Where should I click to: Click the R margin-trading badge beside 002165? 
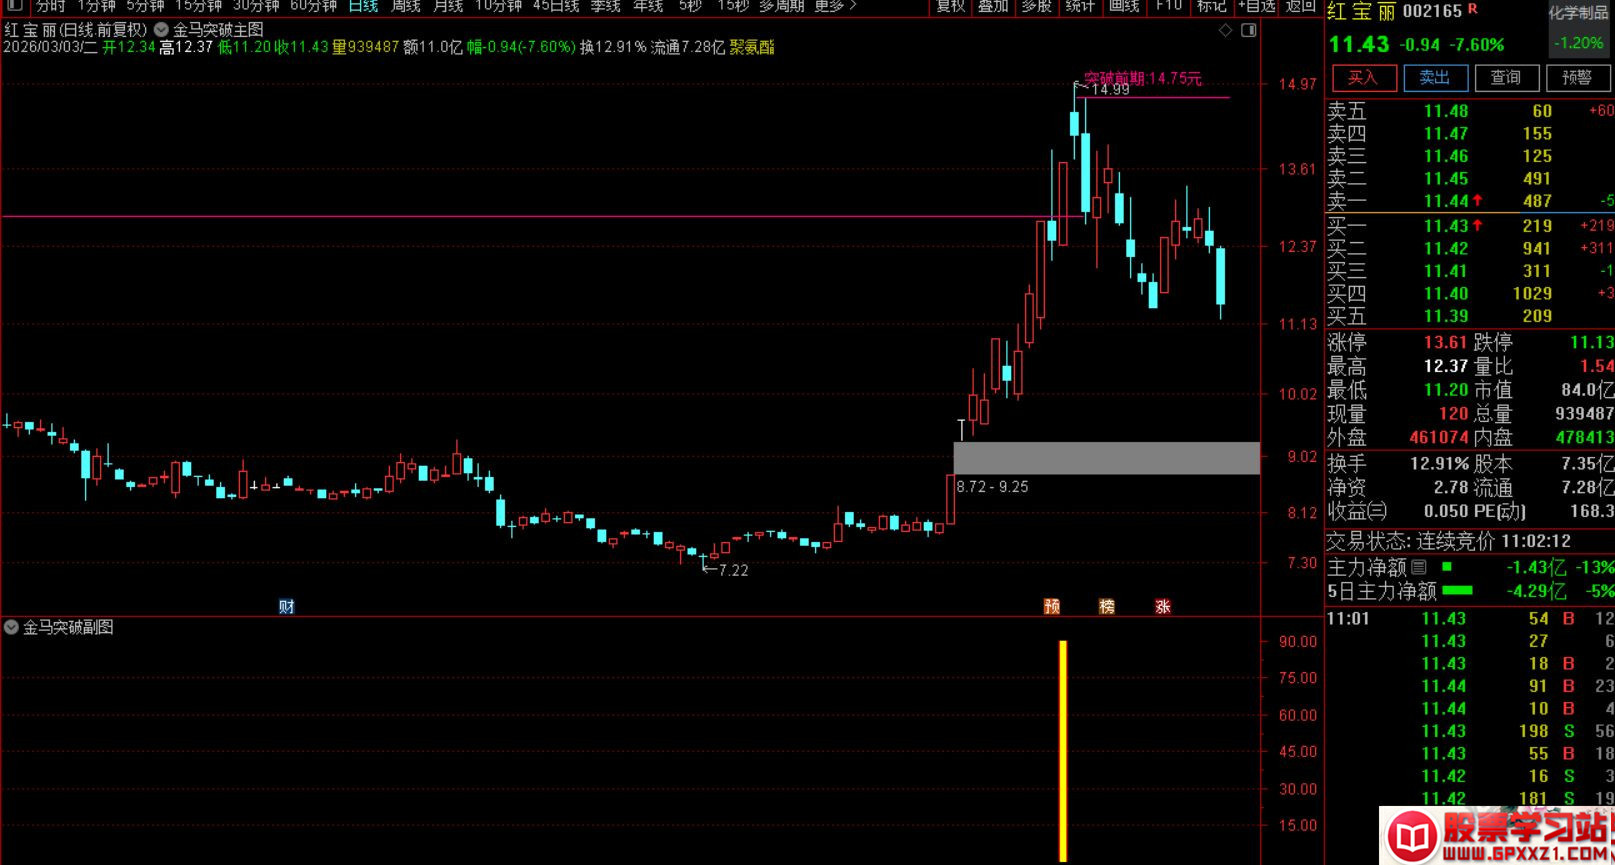click(1472, 10)
